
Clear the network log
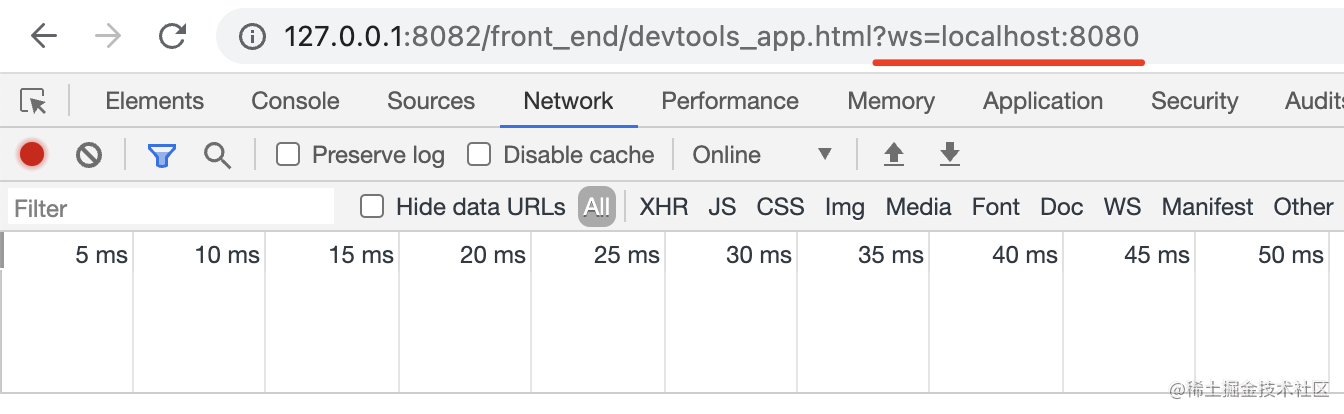89,155
